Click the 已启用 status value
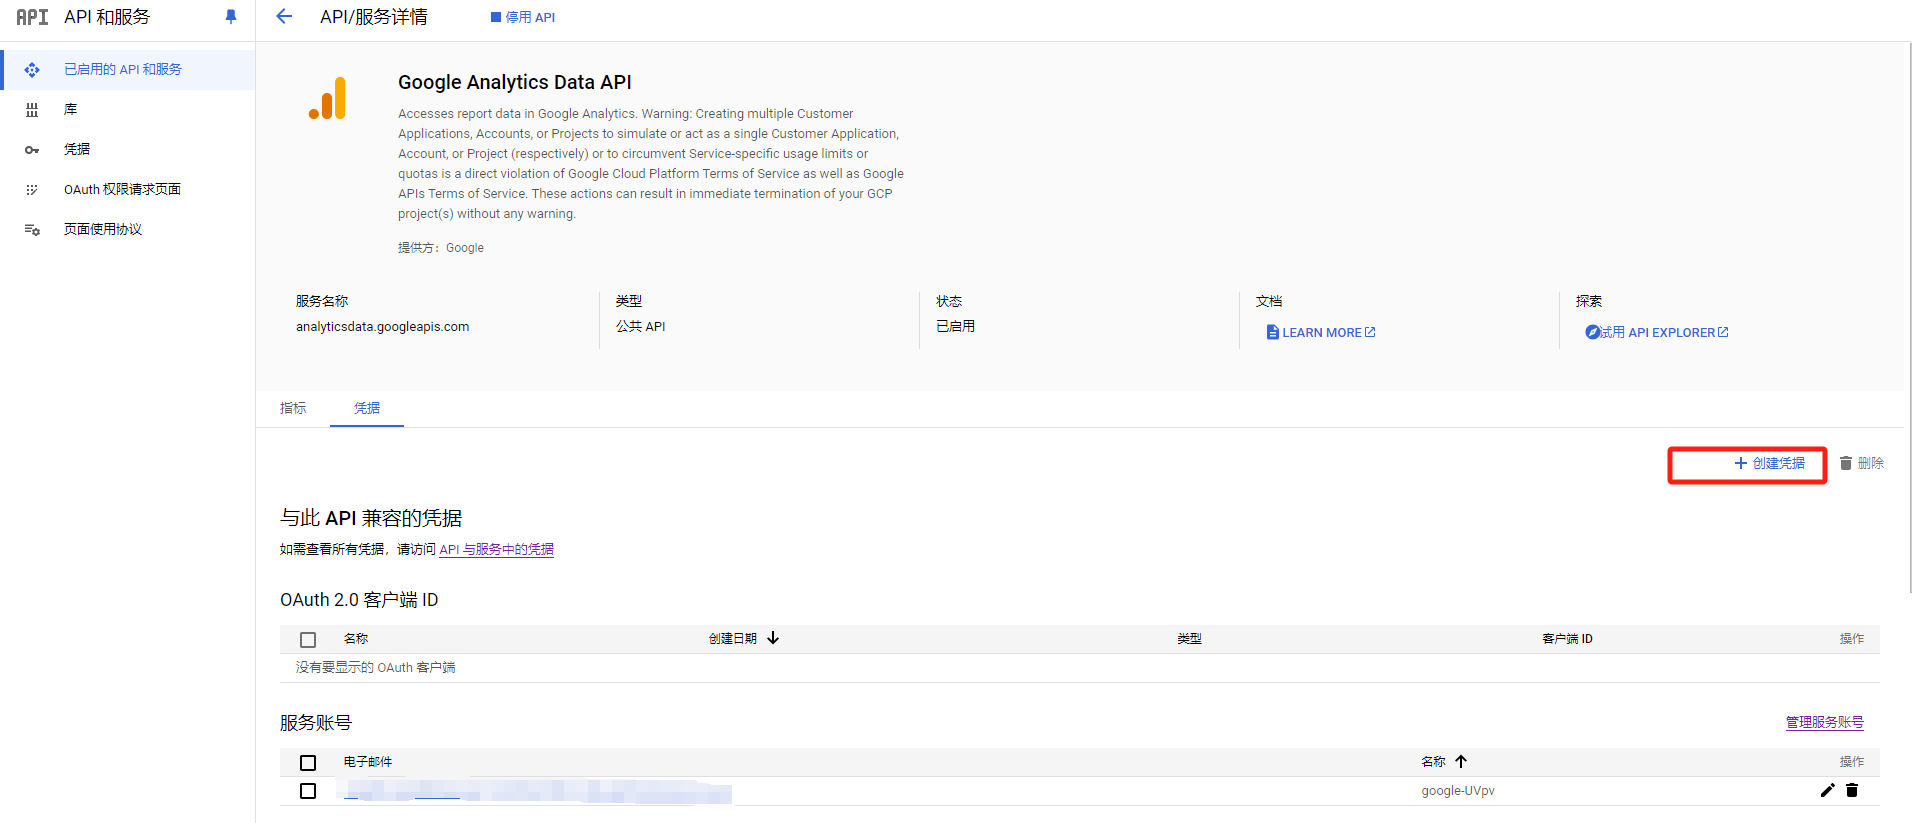Image resolution: width=1912 pixels, height=823 pixels. (x=955, y=326)
